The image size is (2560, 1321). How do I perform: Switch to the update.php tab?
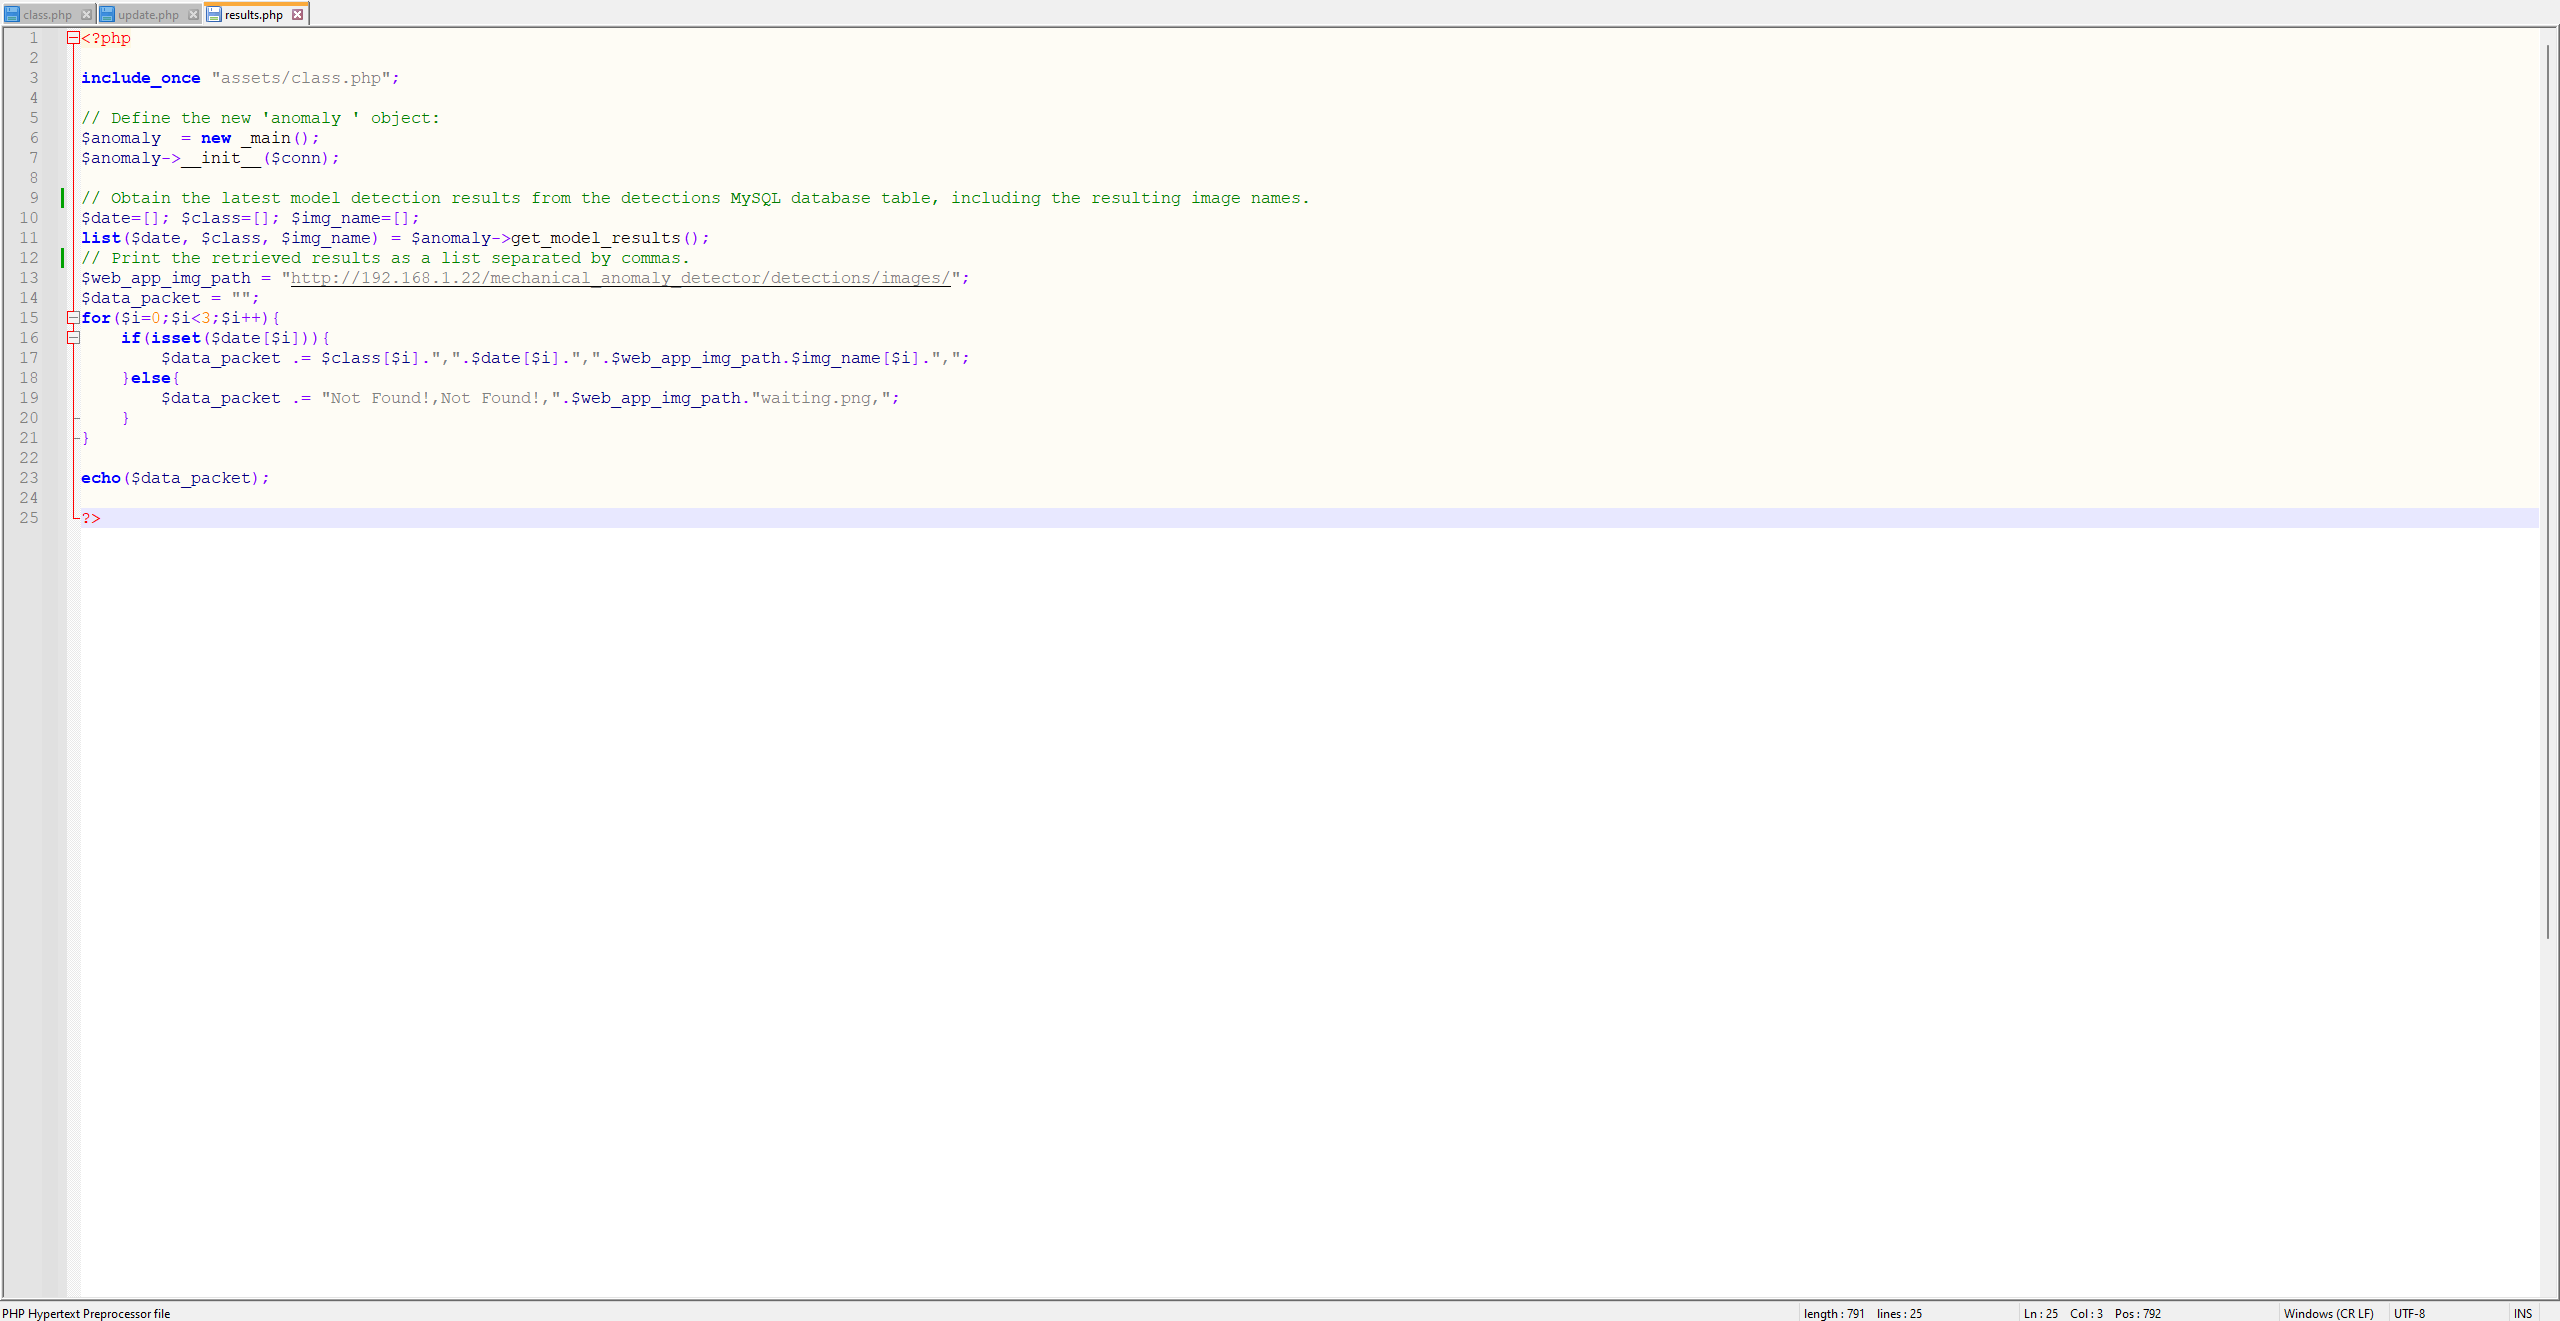click(x=148, y=15)
